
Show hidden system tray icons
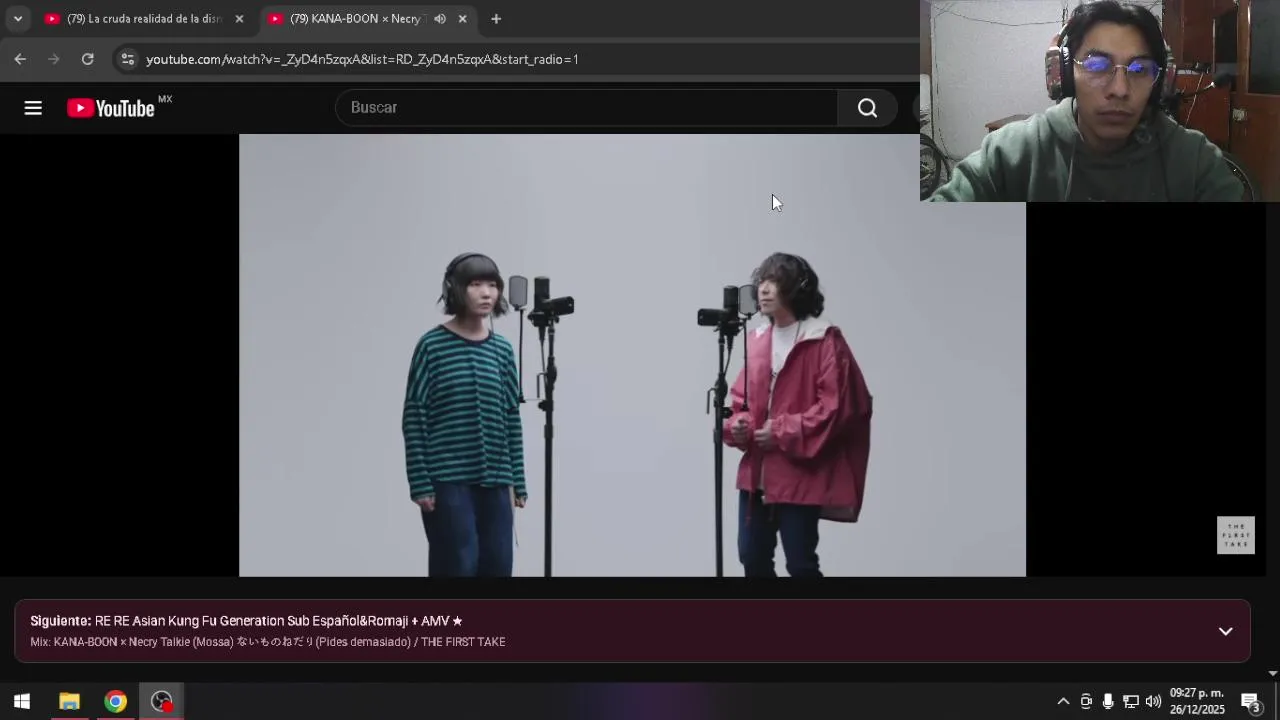pos(1063,701)
